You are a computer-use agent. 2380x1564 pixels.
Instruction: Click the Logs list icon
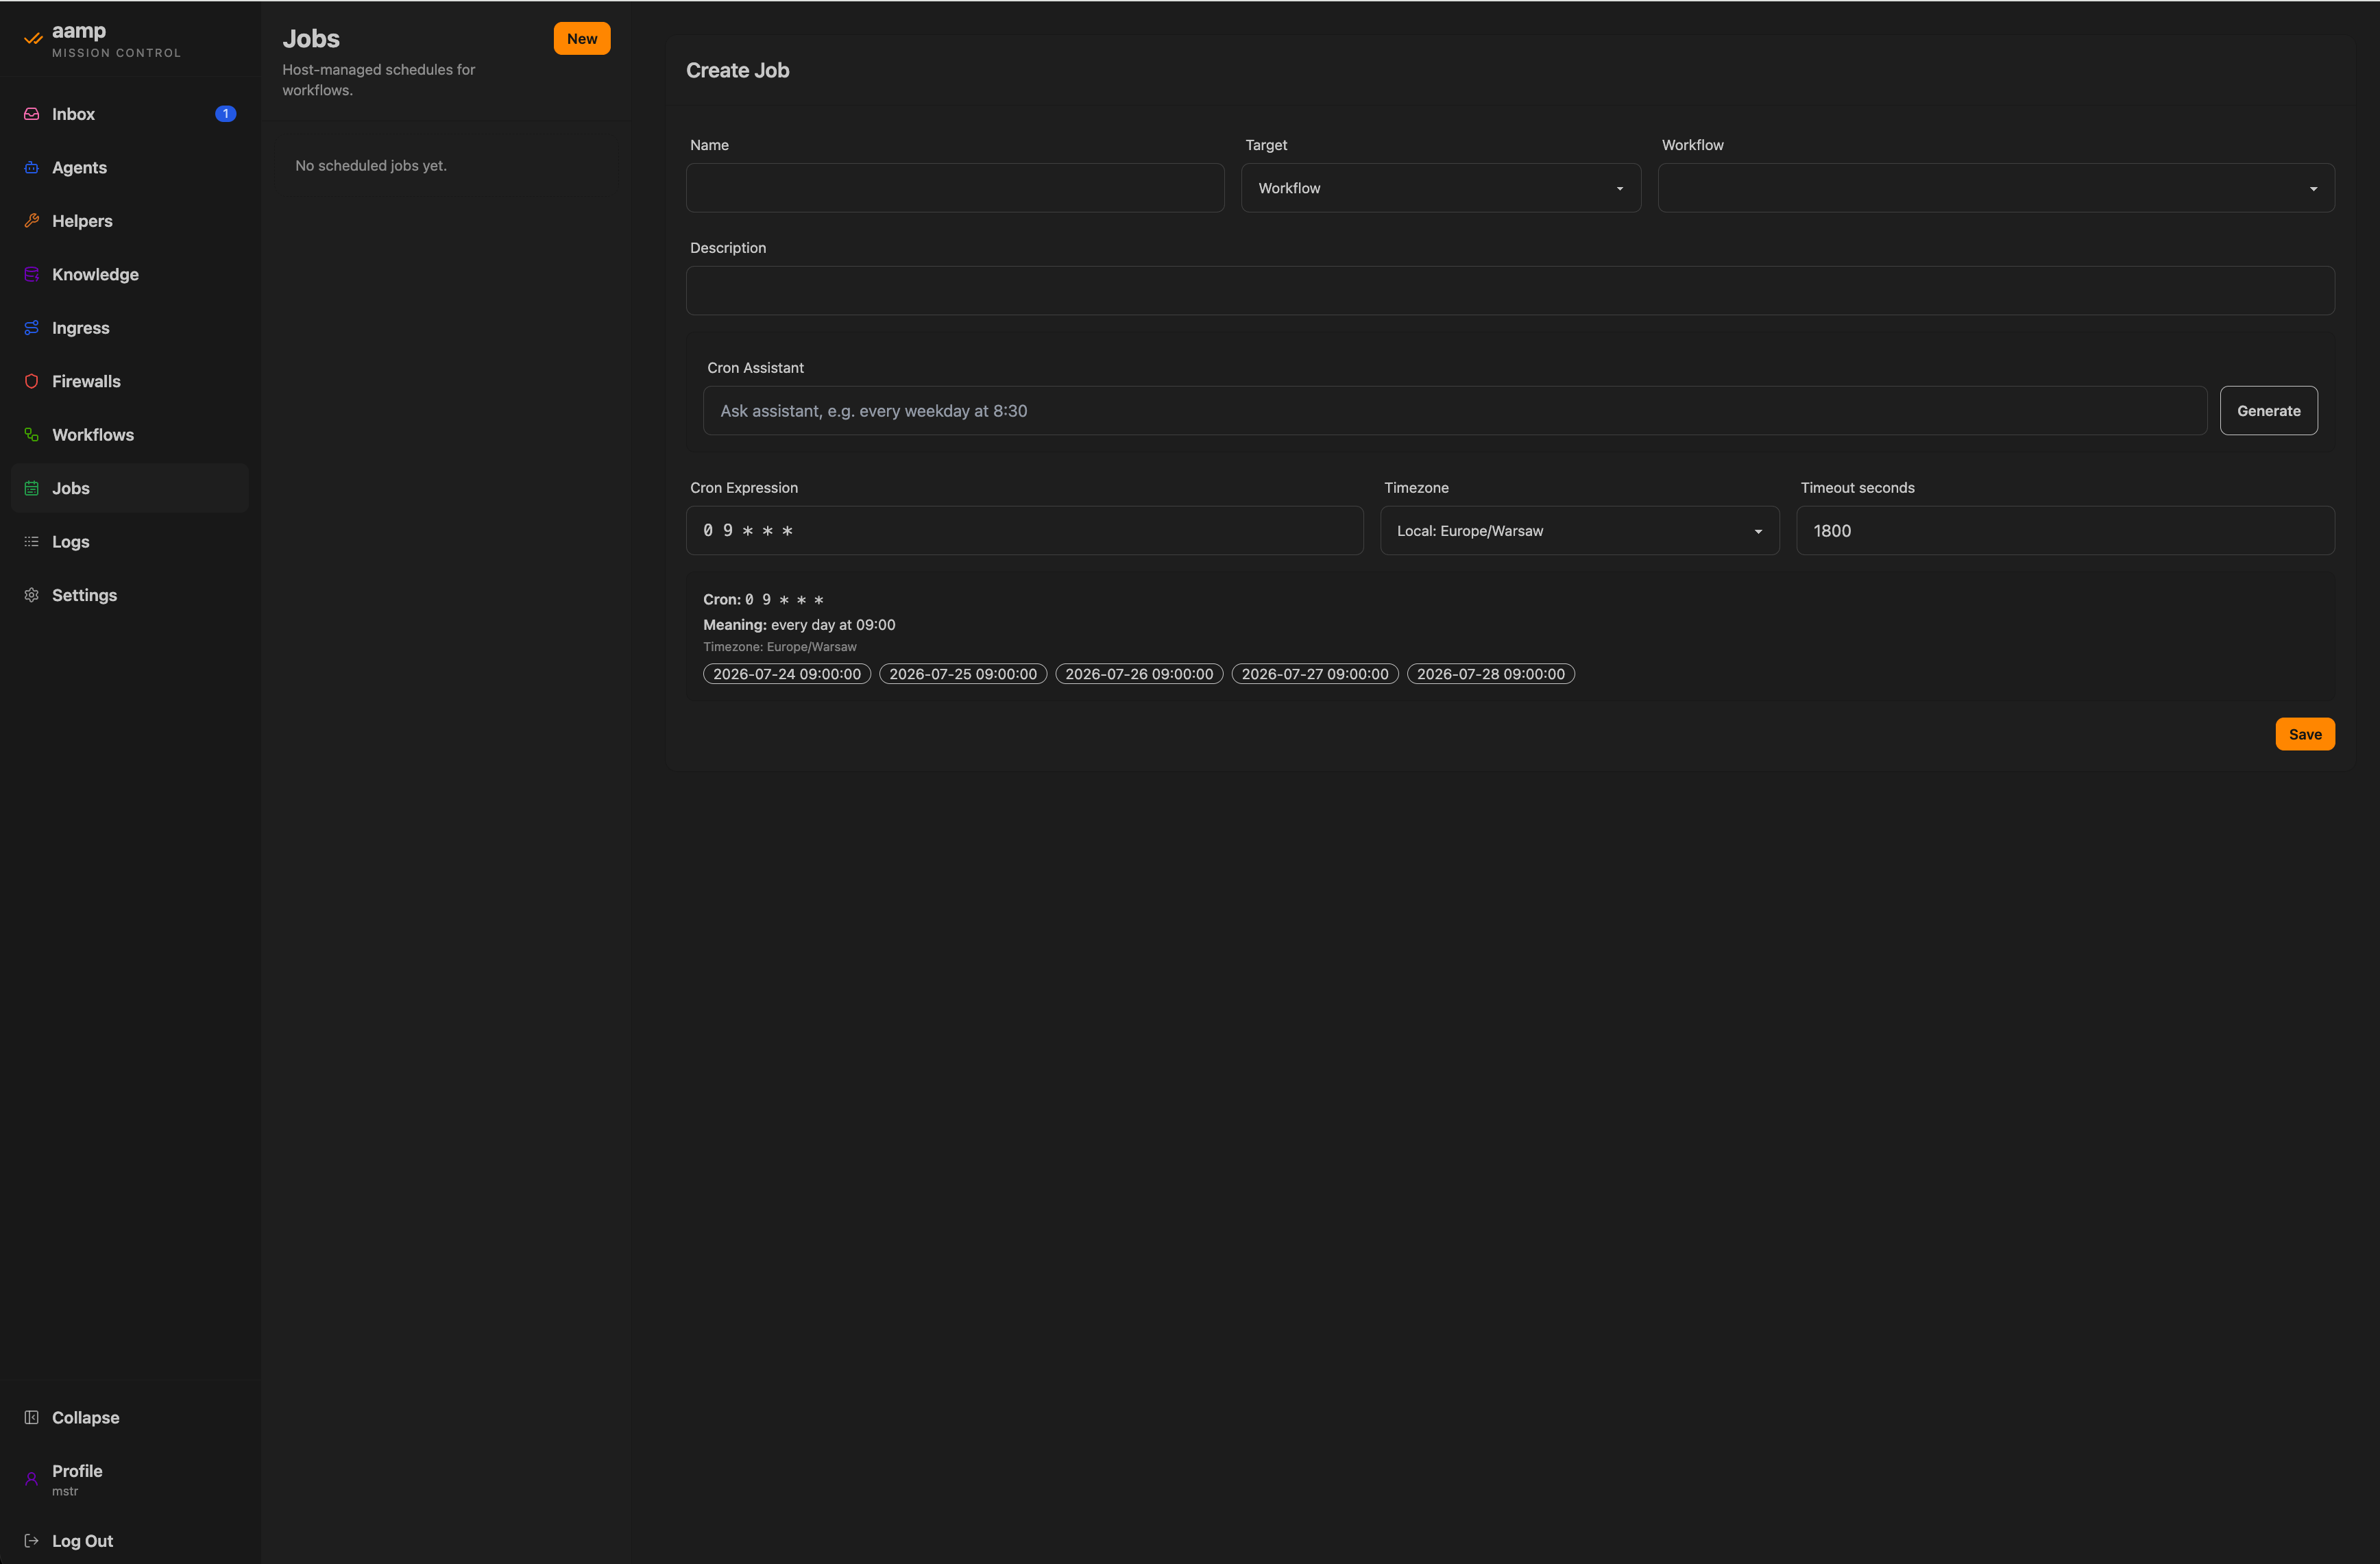point(32,542)
